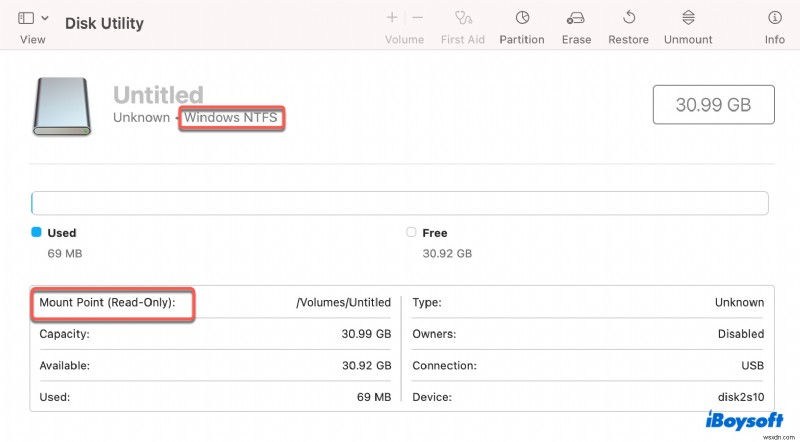Viewport: 800px width, 442px height.
Task: Click the Available 30.92 GB value
Action: 366,365
